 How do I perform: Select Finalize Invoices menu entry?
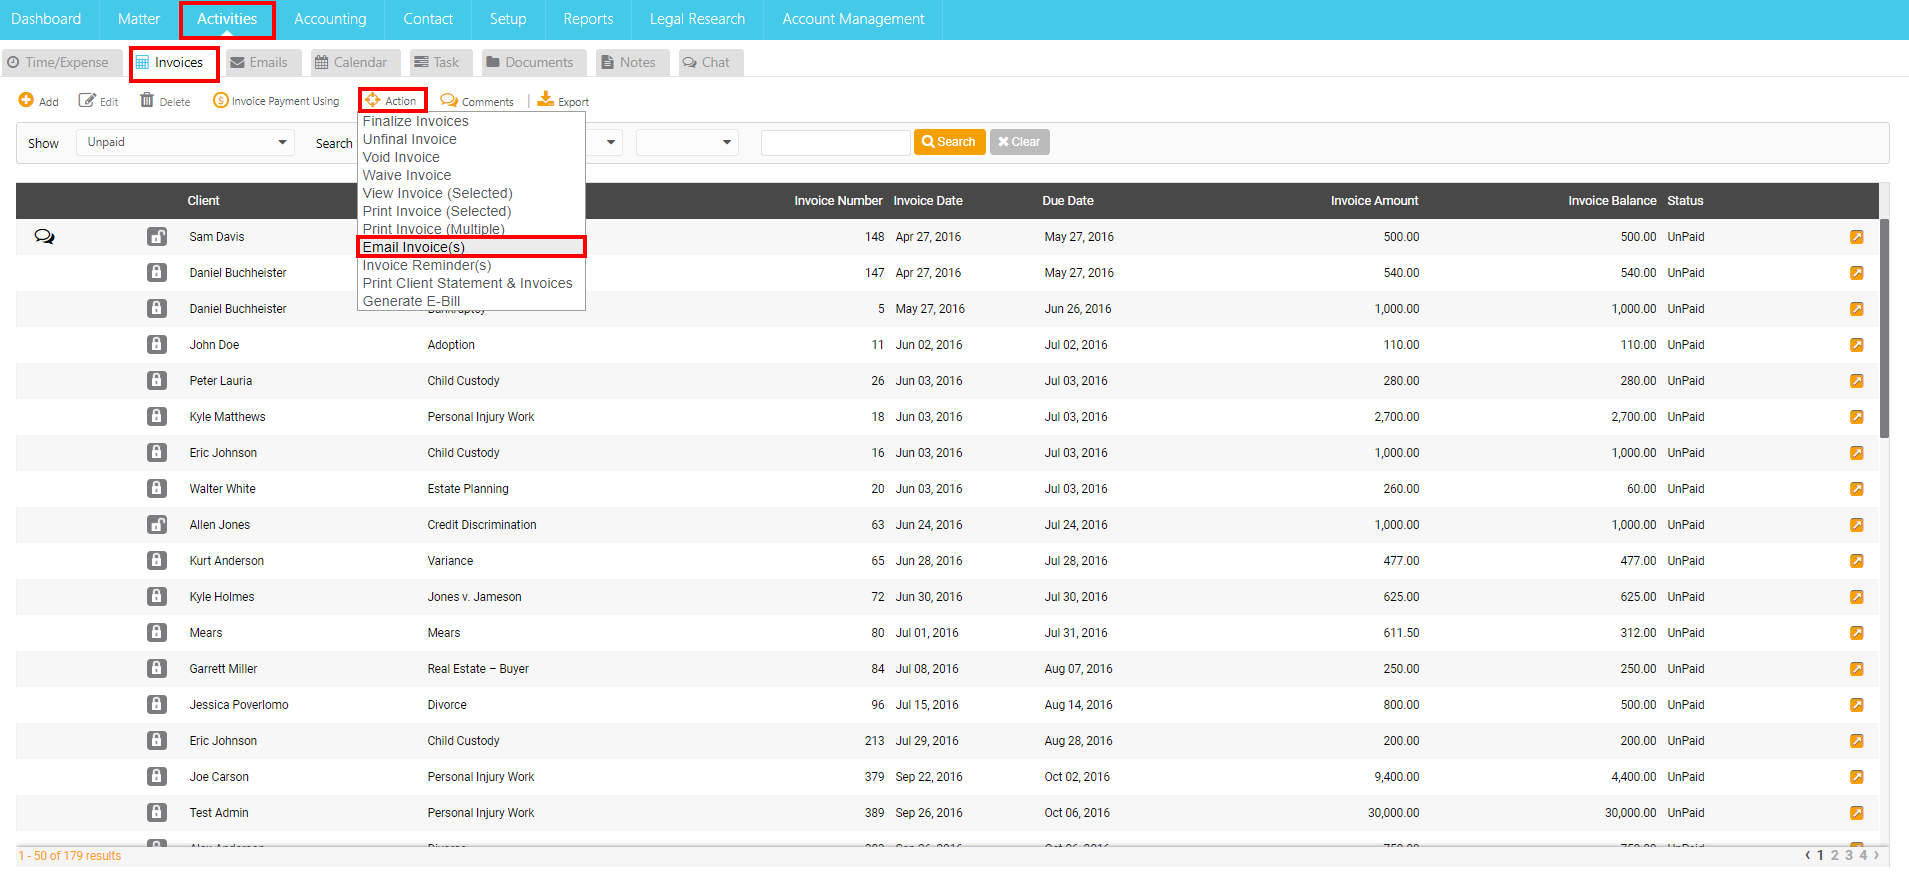click(x=415, y=121)
